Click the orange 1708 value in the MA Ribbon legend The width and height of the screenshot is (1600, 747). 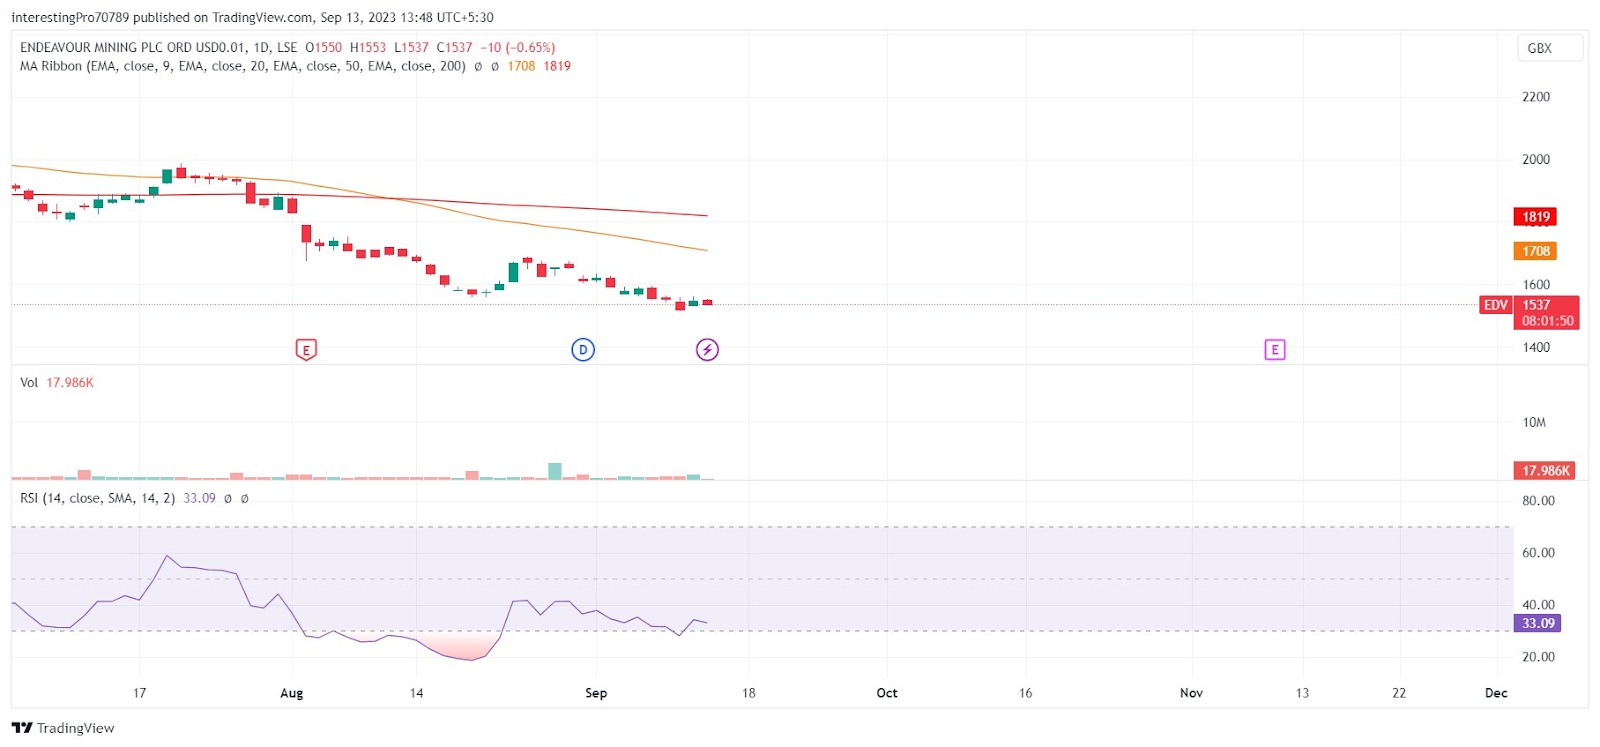(521, 66)
